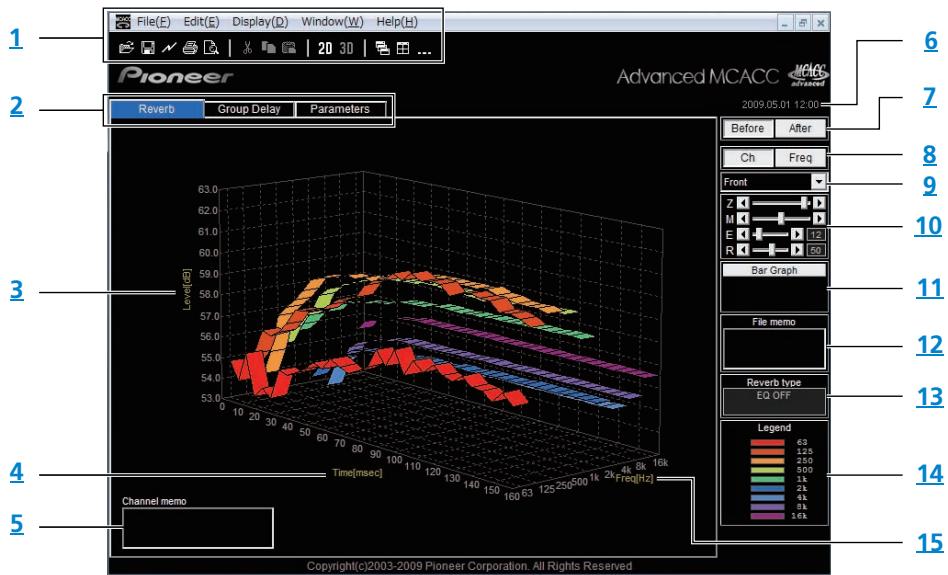Image resolution: width=948 pixels, height=575 pixels.
Task: Switch the graph to 2D view
Action: [325, 48]
